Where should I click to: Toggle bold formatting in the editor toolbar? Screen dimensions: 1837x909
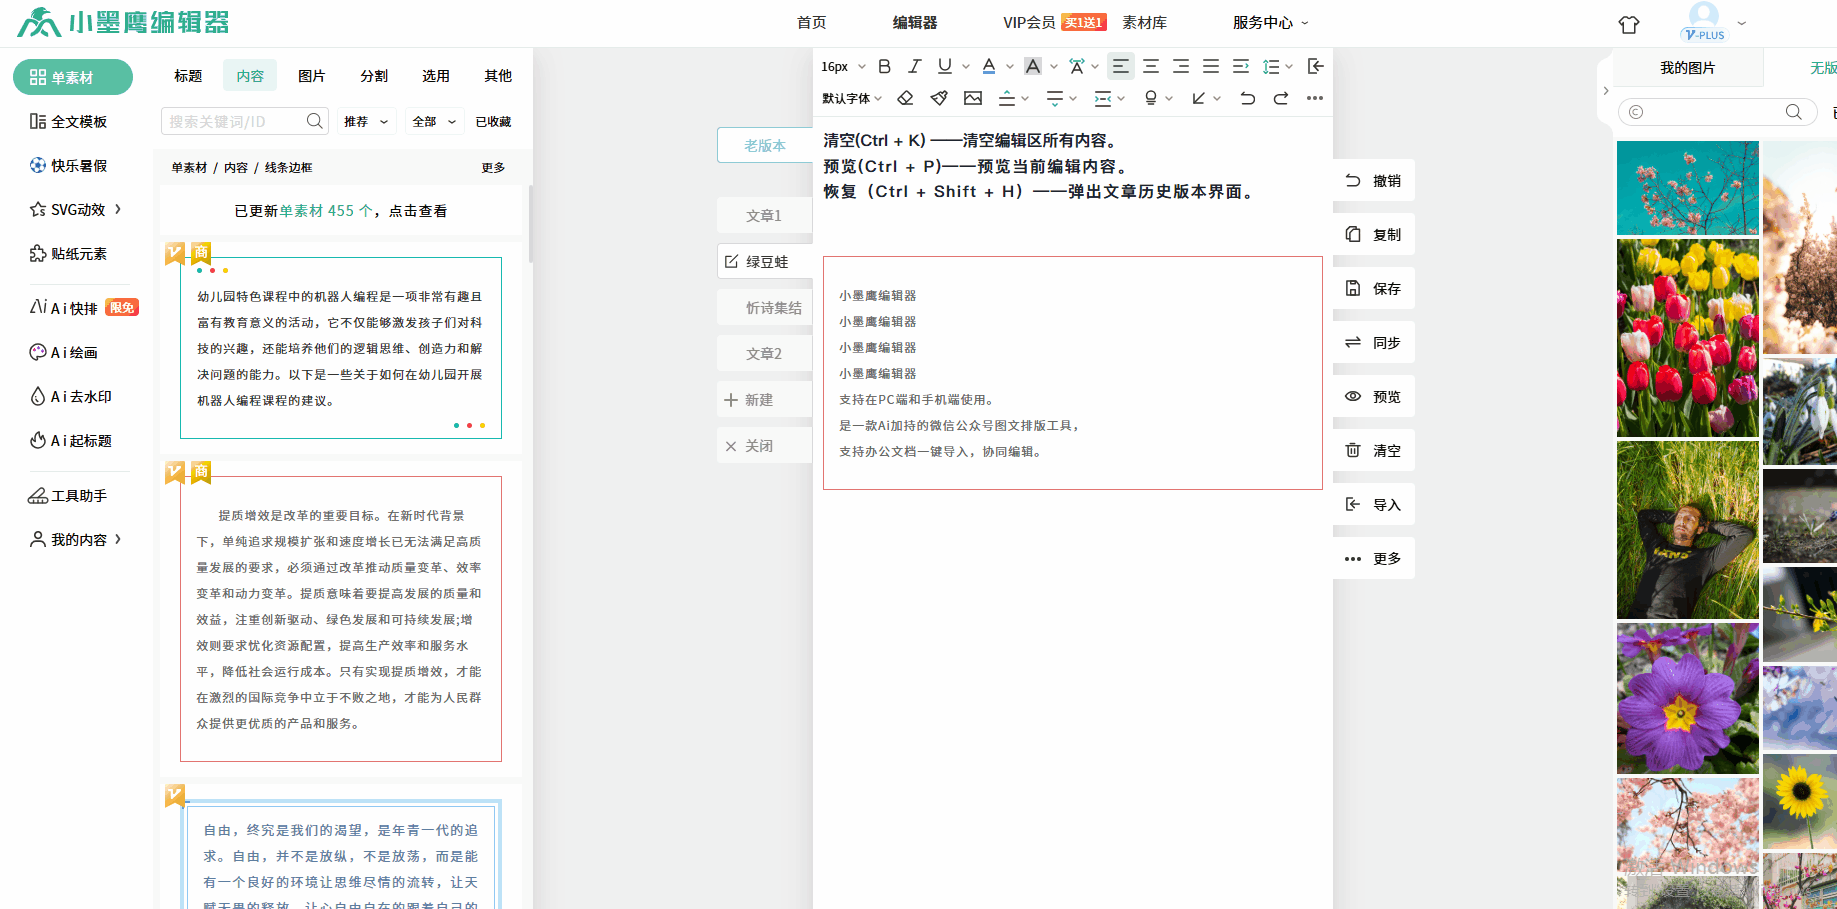click(884, 66)
